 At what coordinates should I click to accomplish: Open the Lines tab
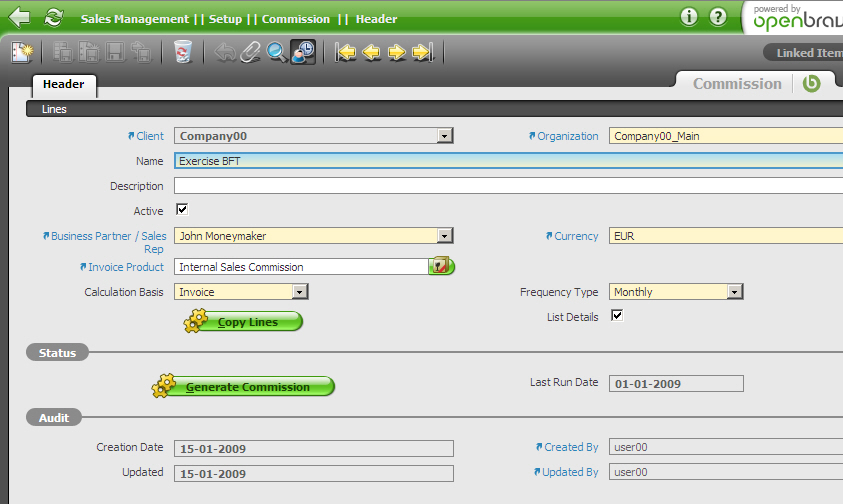tap(54, 109)
